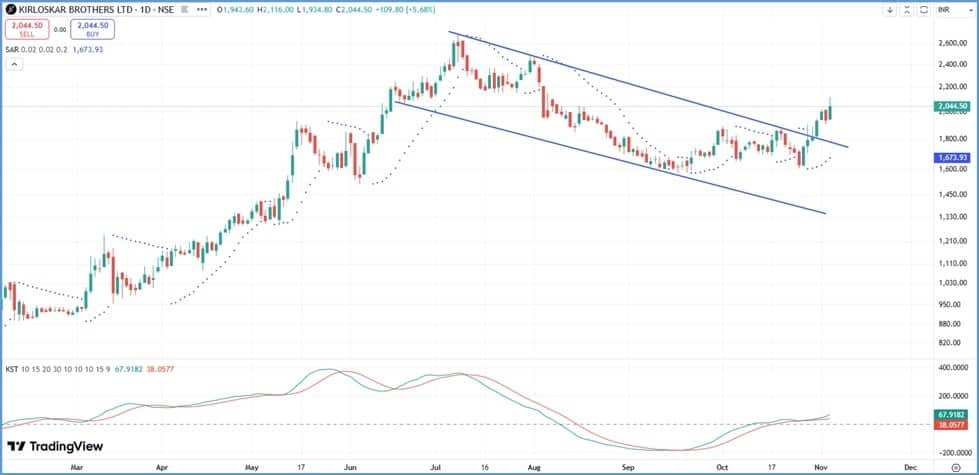Image resolution: width=979 pixels, height=475 pixels.
Task: Click the Kirloskar Brothers symbol logo icon
Action: point(10,9)
